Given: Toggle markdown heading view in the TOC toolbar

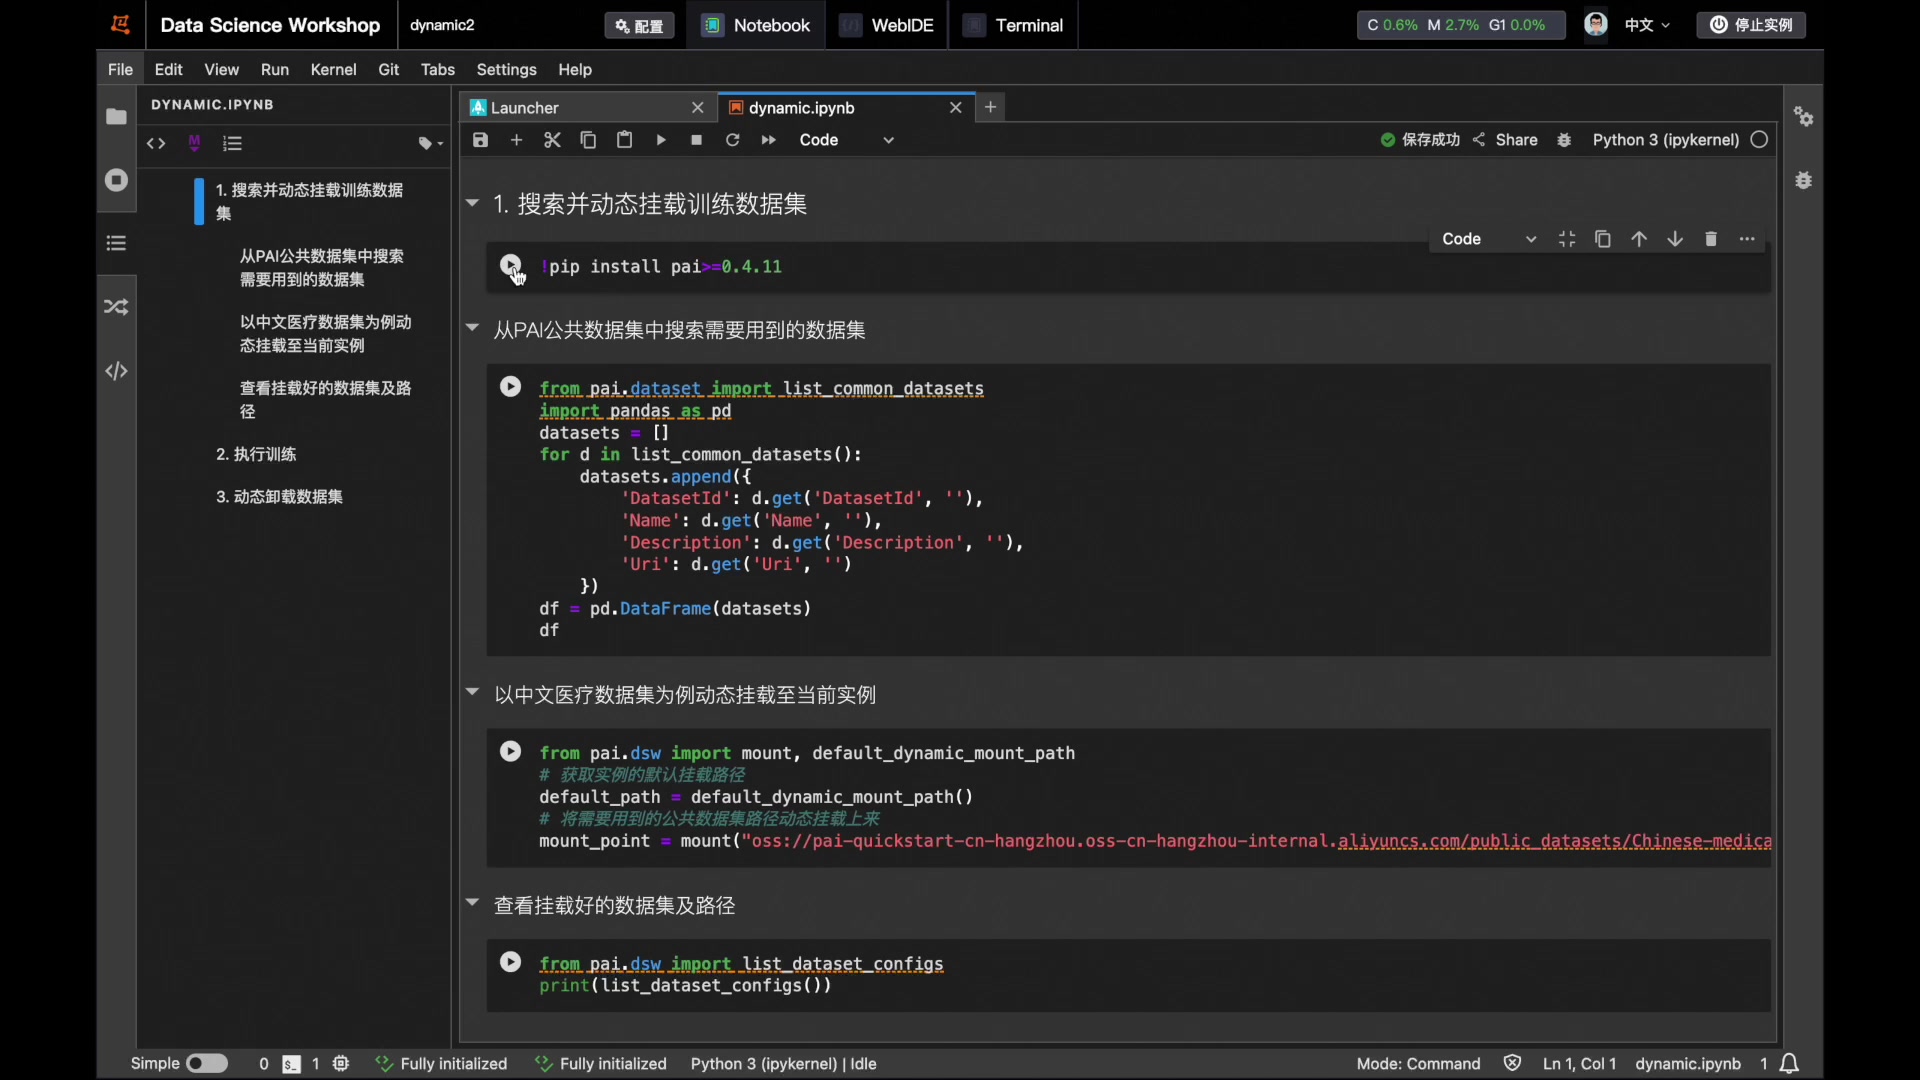Looking at the screenshot, I should (194, 143).
